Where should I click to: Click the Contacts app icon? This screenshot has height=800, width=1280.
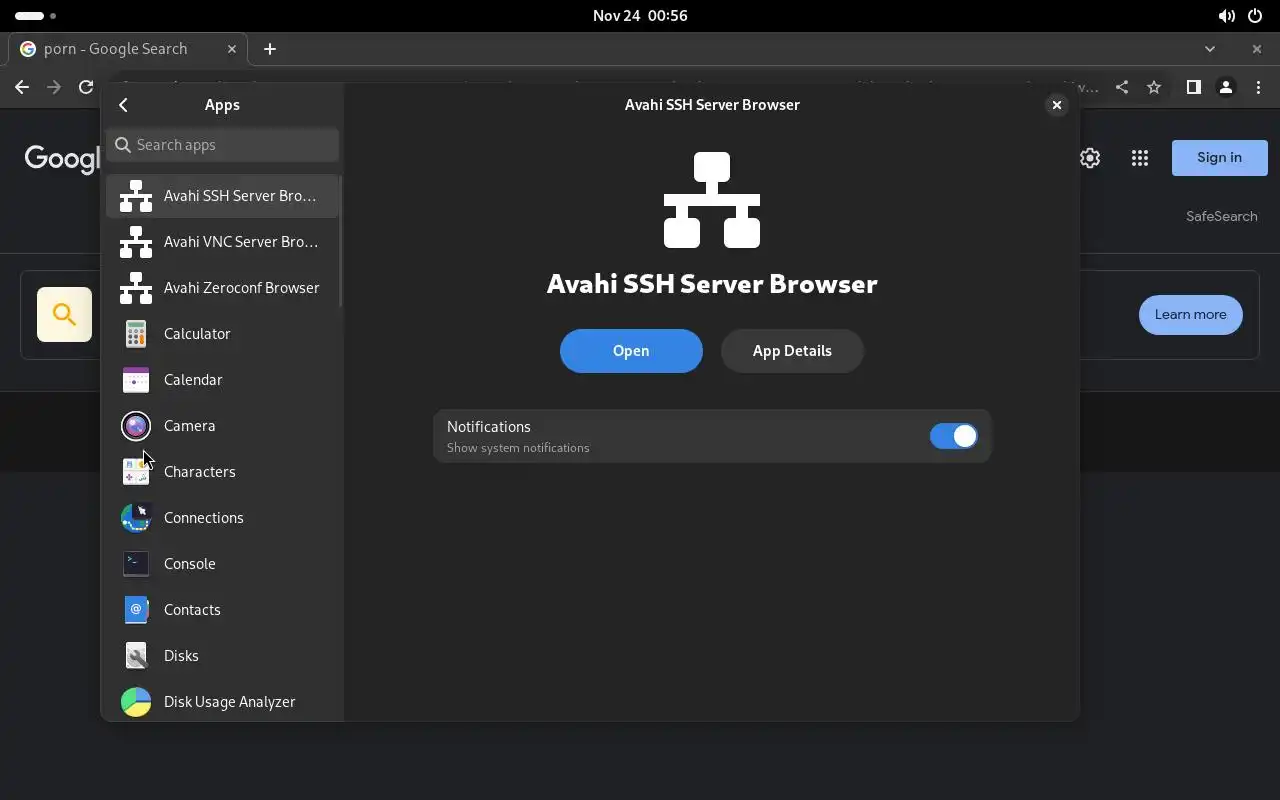tap(136, 610)
